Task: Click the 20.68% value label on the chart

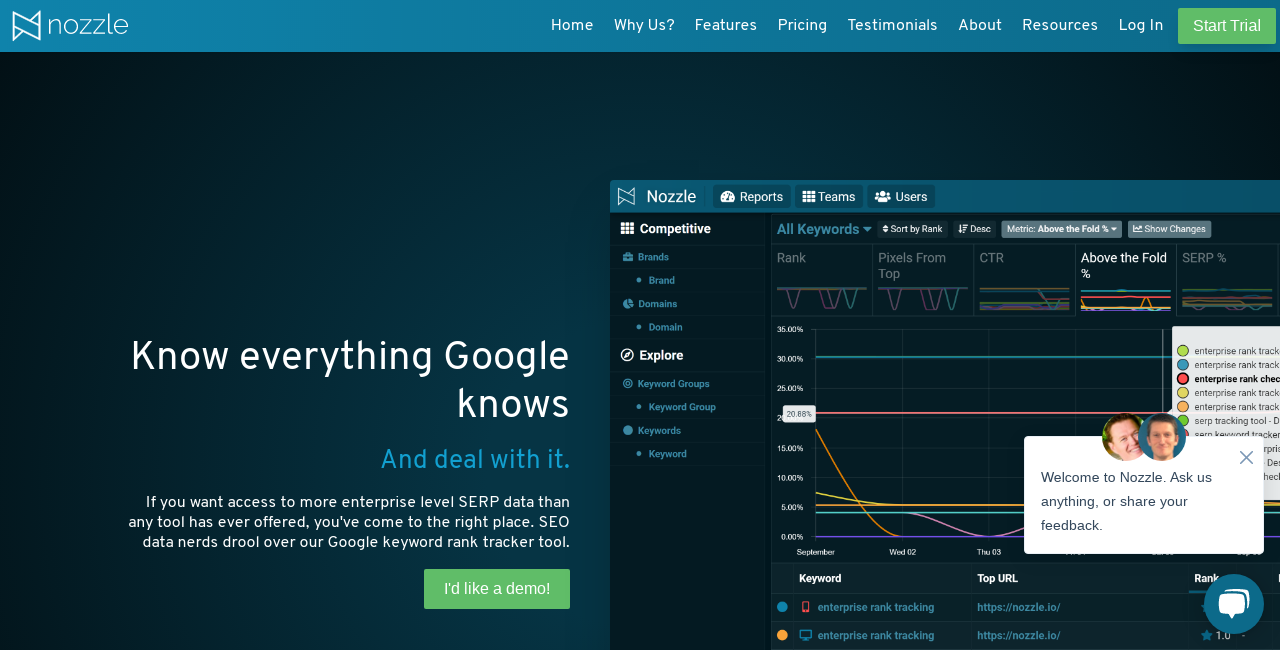Action: tap(799, 413)
